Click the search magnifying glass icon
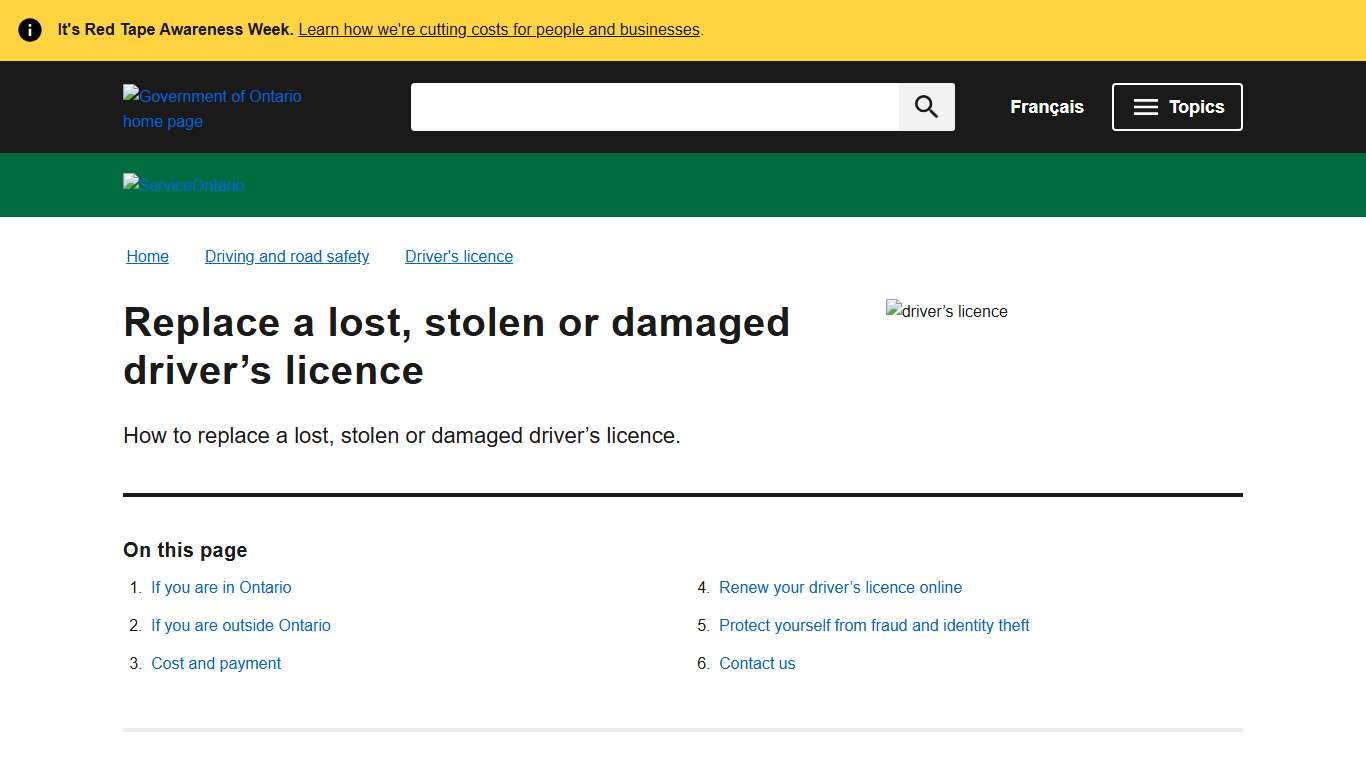This screenshot has width=1366, height=768. tap(925, 106)
